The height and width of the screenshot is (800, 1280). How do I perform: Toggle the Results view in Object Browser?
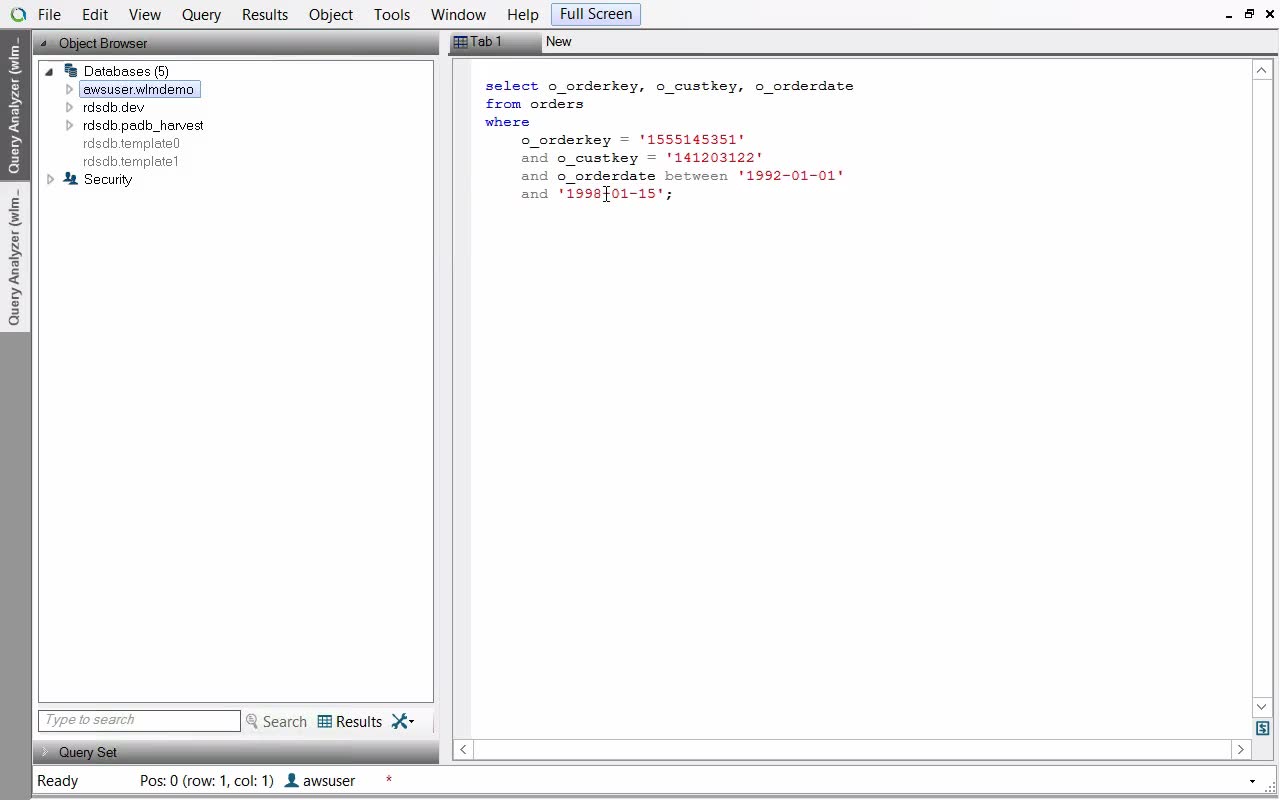click(x=350, y=721)
